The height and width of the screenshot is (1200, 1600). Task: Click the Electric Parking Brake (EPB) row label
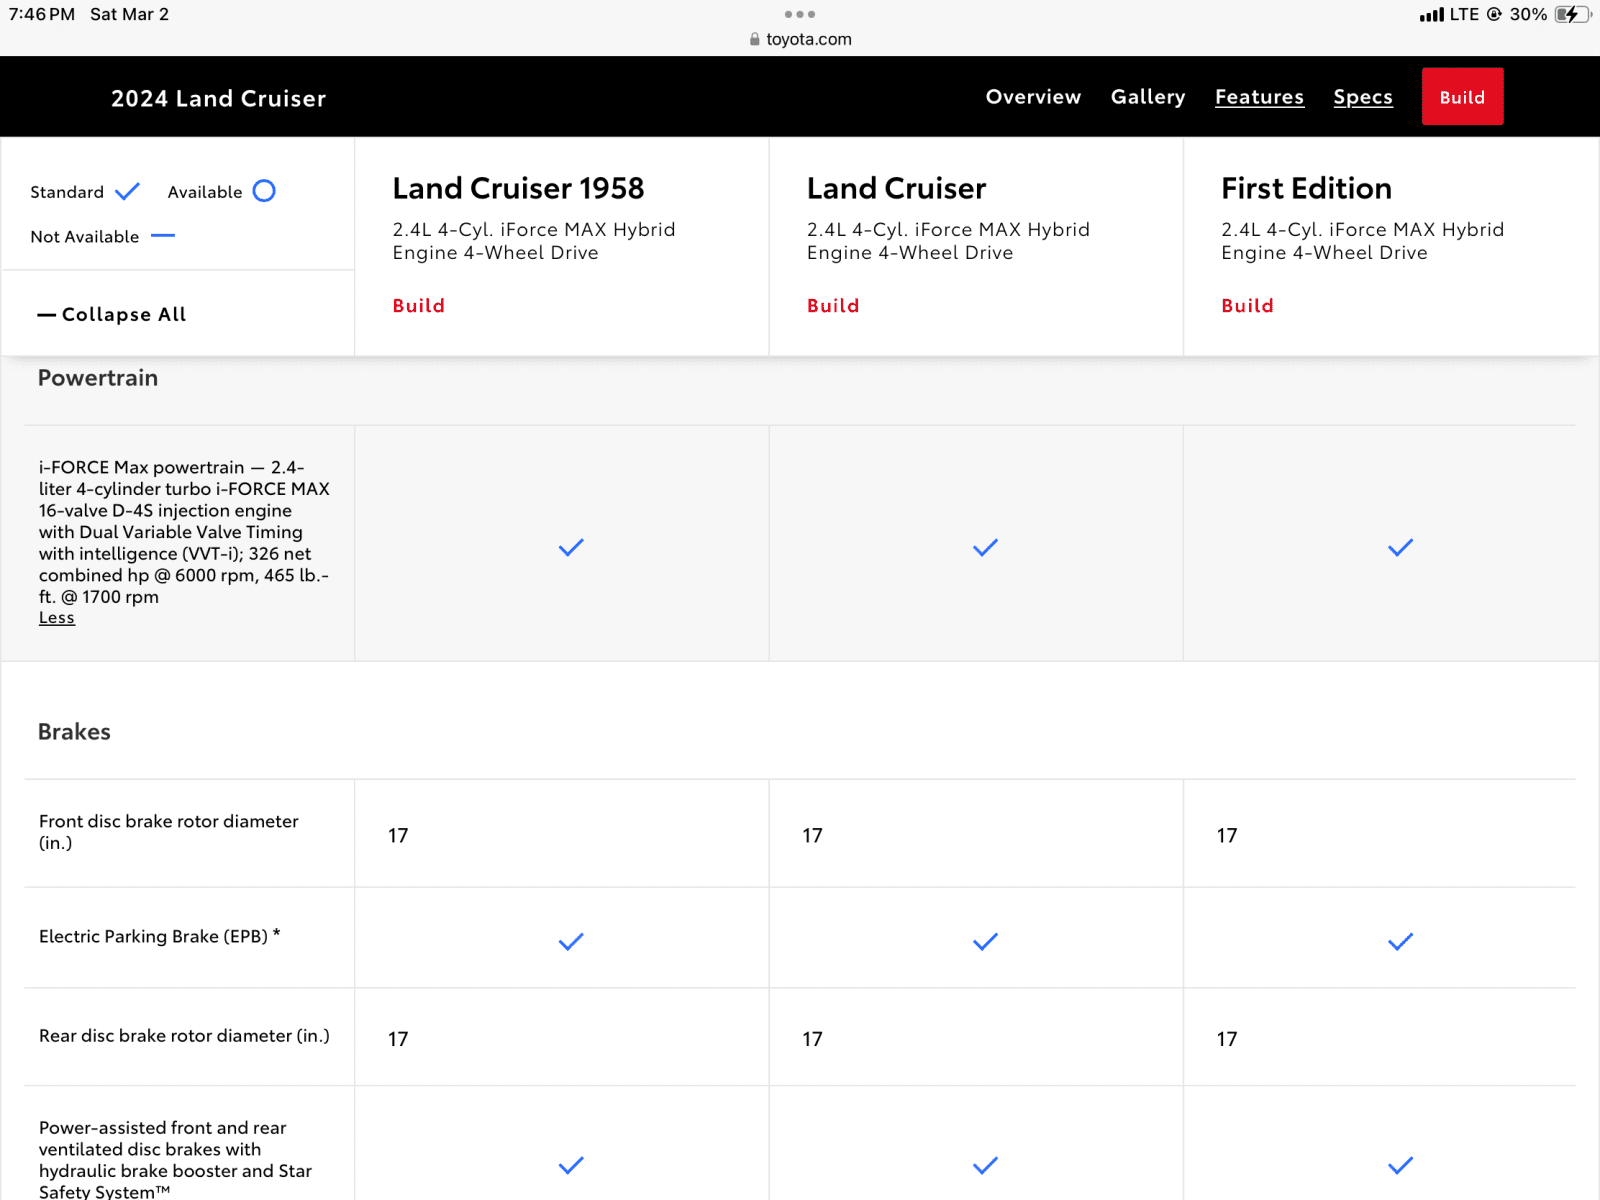click(160, 937)
